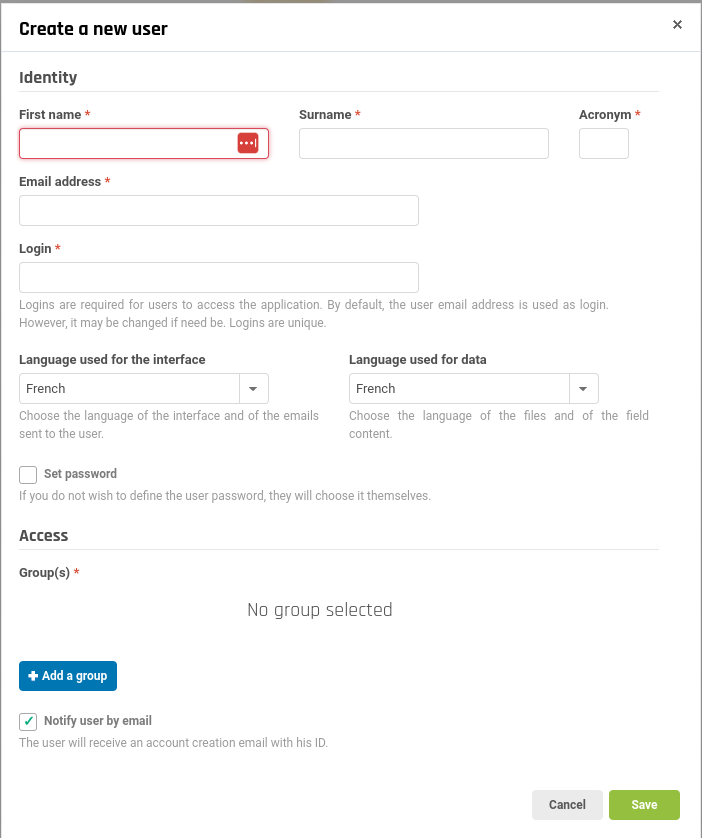
Task: Open the interface language dropdown arrow
Action: tap(253, 388)
